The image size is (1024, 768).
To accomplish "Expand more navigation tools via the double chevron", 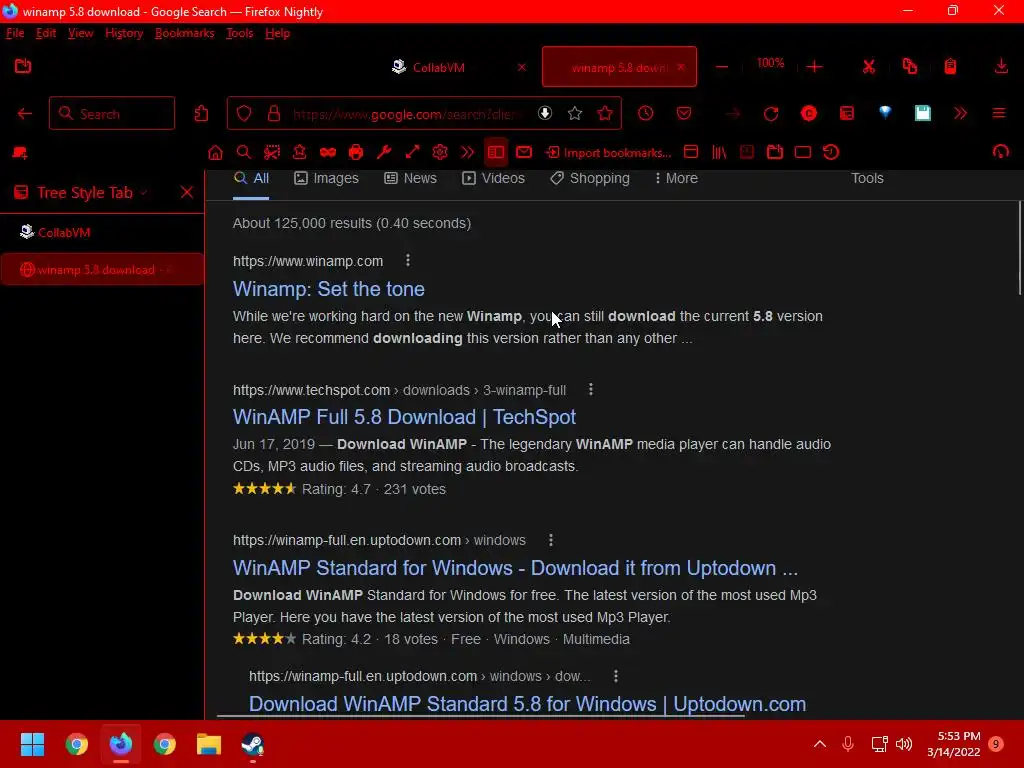I will [960, 114].
